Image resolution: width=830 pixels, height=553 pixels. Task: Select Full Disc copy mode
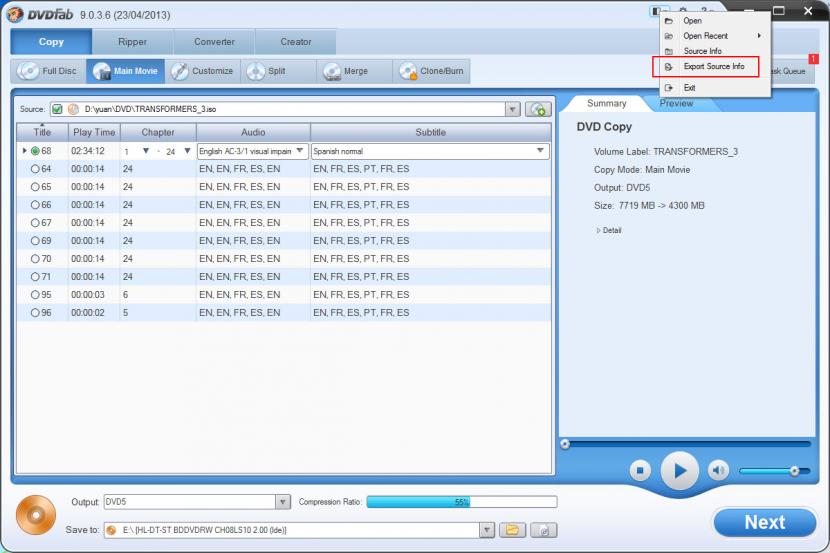click(x=48, y=71)
